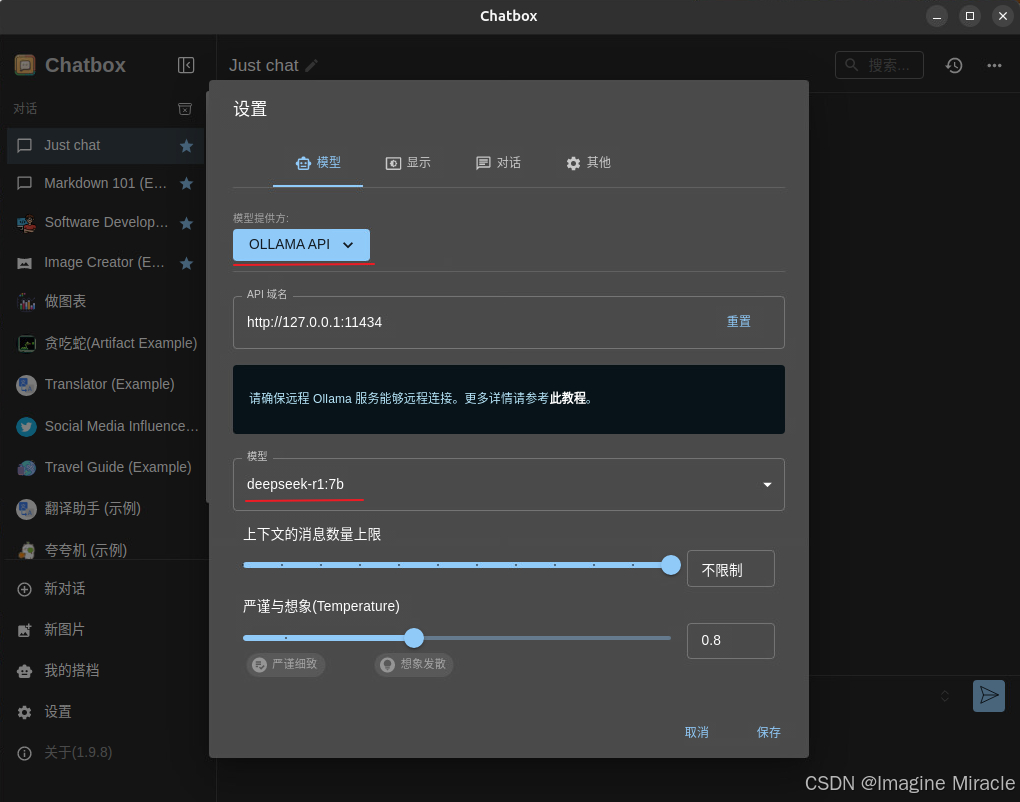Switch to the 对话 settings tab
Screen dimensions: 1020x802
pyautogui.click(x=498, y=162)
